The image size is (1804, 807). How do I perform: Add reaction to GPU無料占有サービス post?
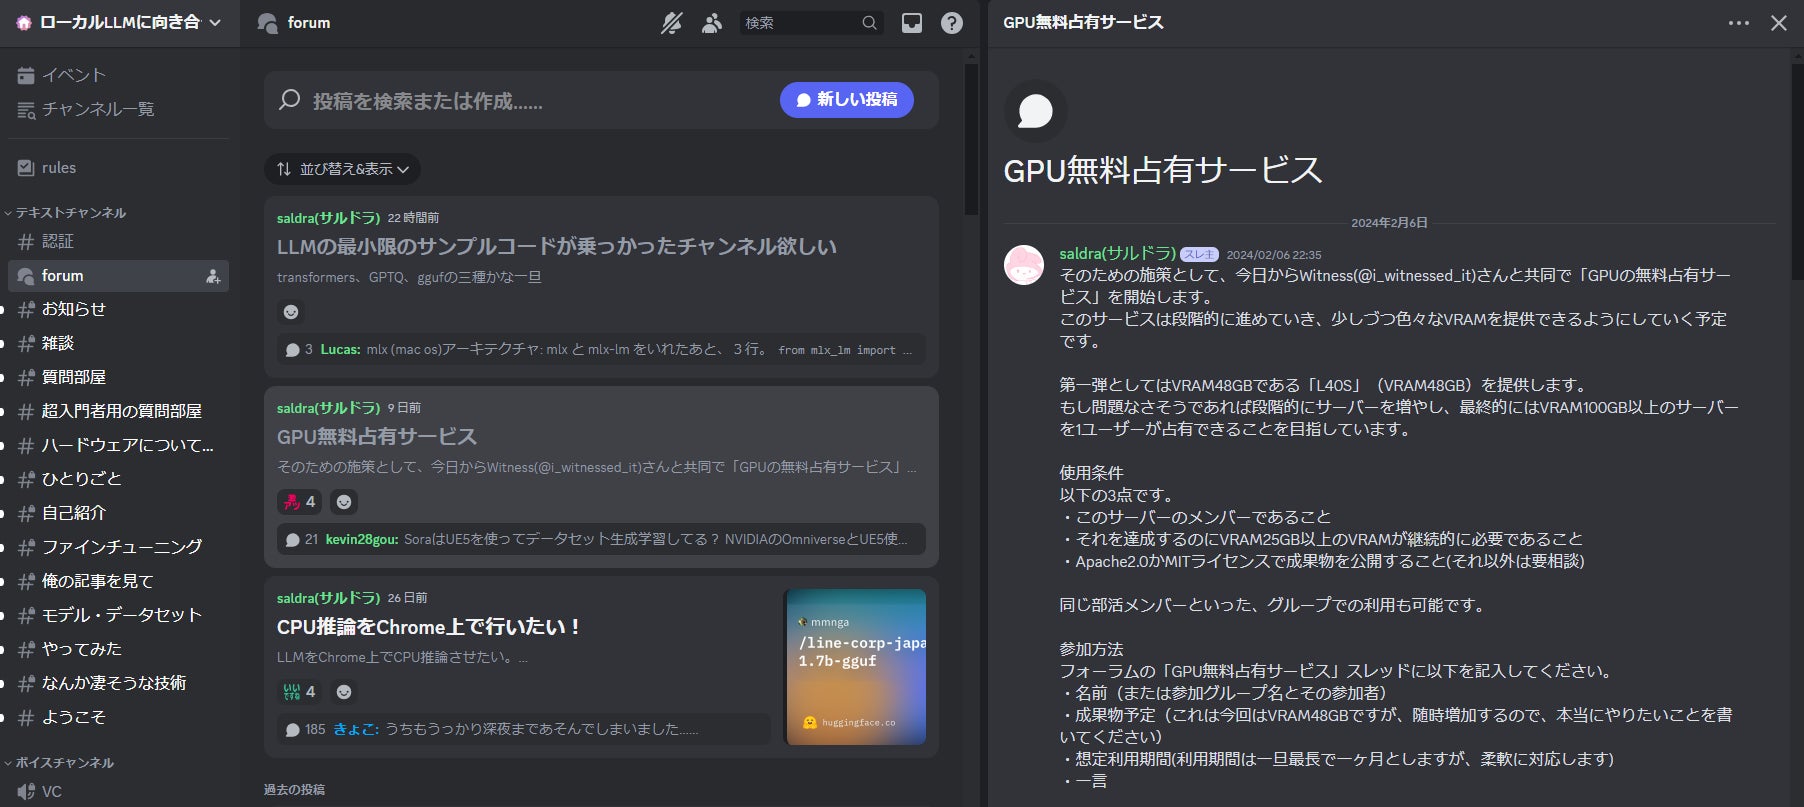click(344, 502)
